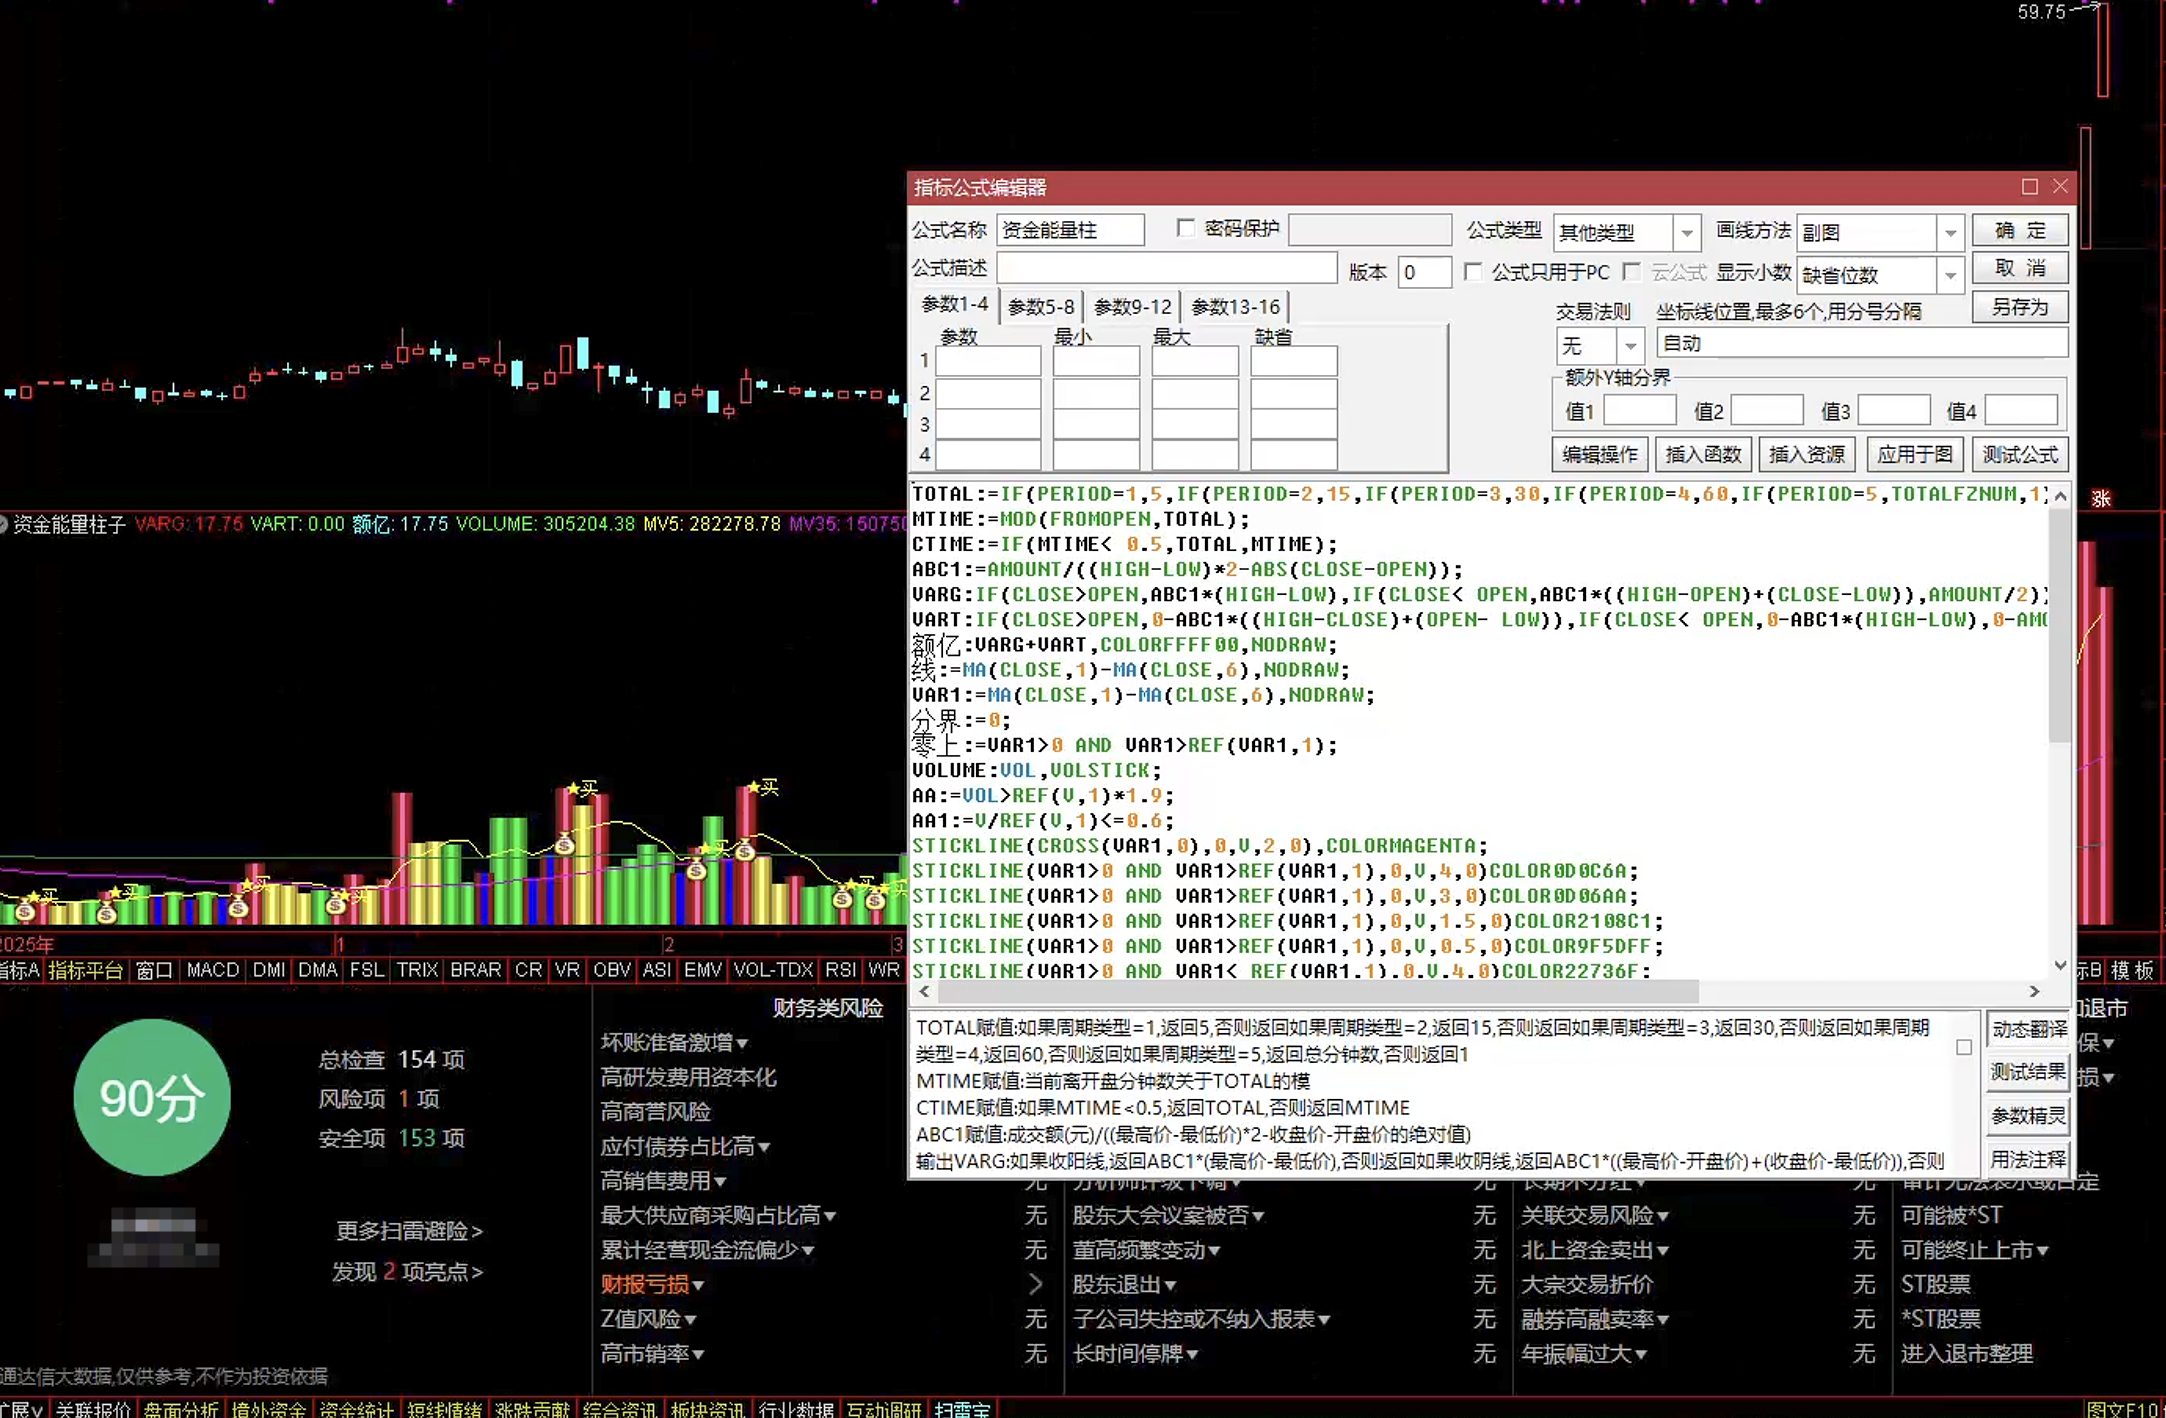This screenshot has width=2166, height=1418.
Task: Click the formula editor horizontal scrollbar thumb
Action: (1317, 991)
